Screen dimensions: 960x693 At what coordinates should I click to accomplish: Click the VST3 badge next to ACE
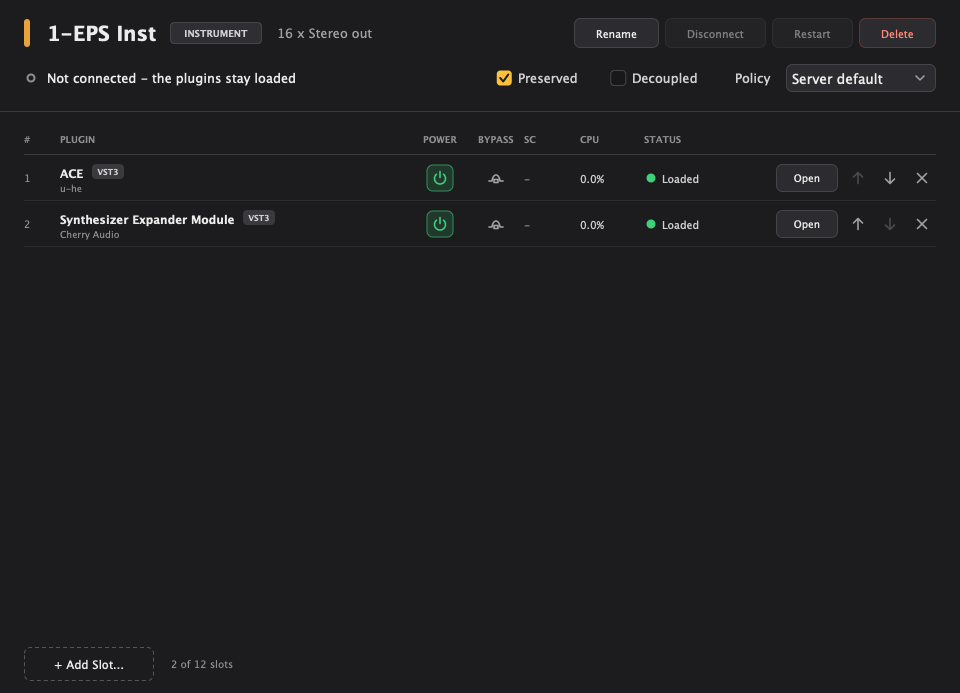[x=108, y=172]
